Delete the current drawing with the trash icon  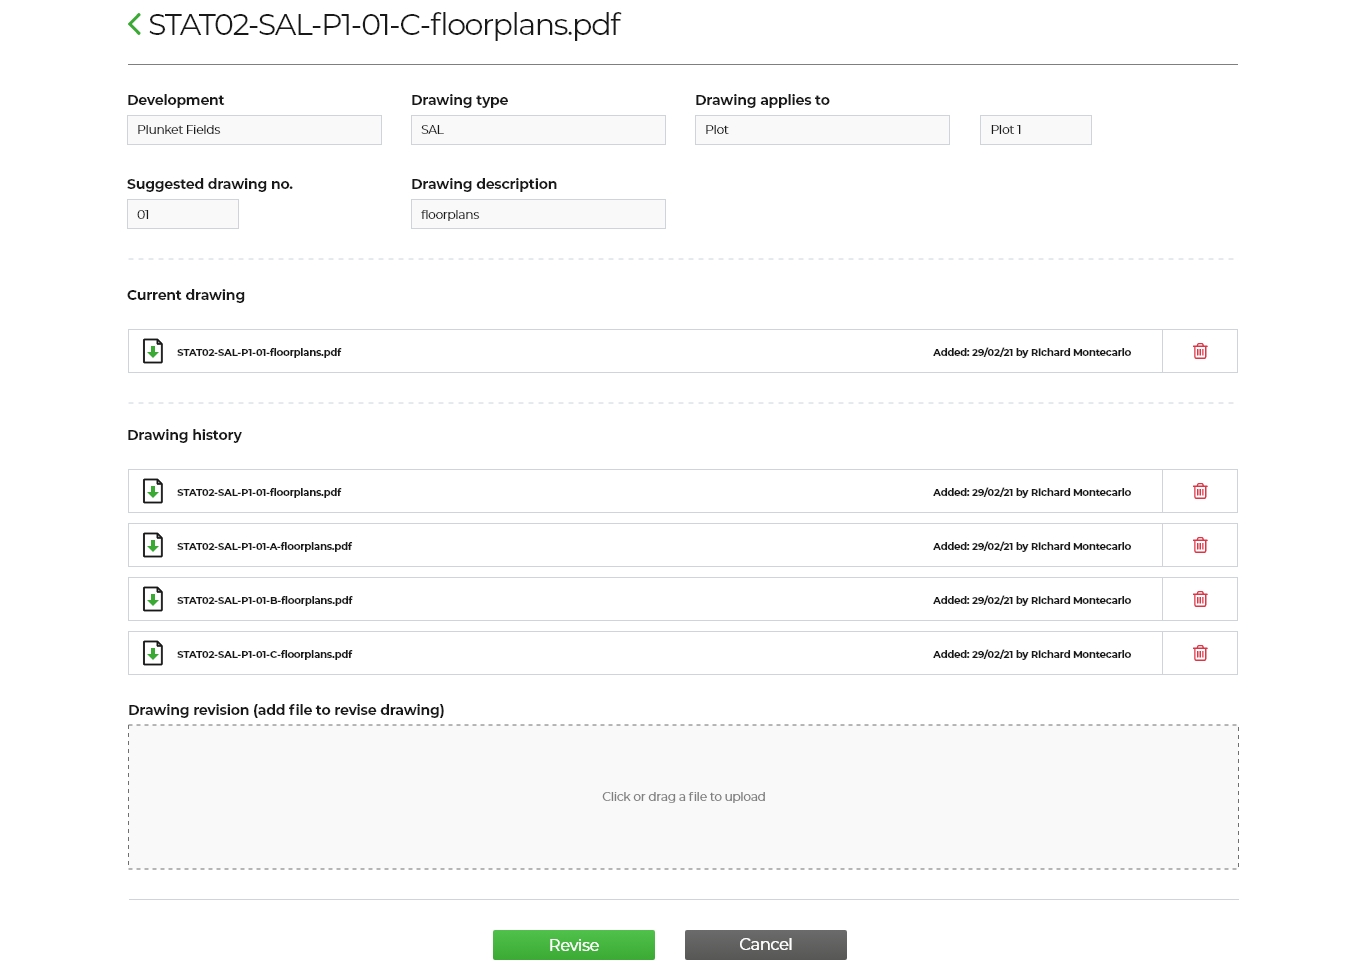point(1200,352)
